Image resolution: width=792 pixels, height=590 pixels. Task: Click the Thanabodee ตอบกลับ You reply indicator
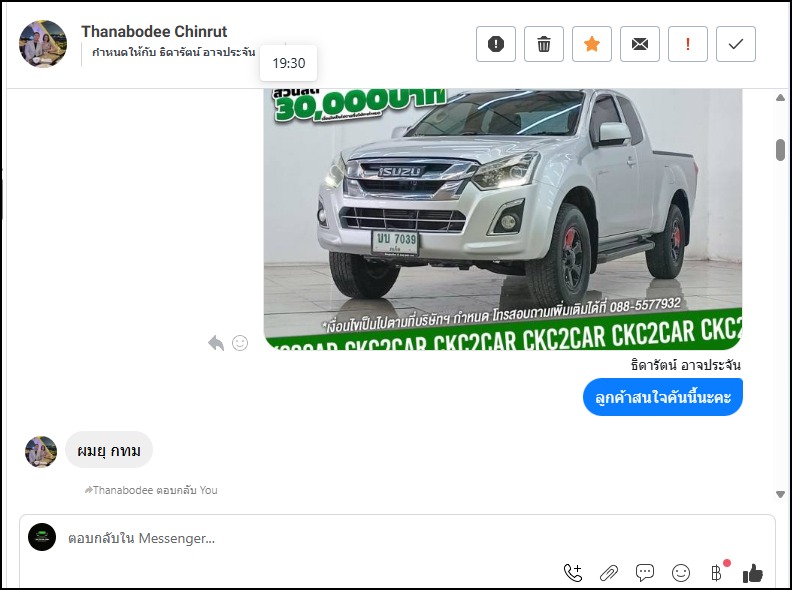click(151, 490)
